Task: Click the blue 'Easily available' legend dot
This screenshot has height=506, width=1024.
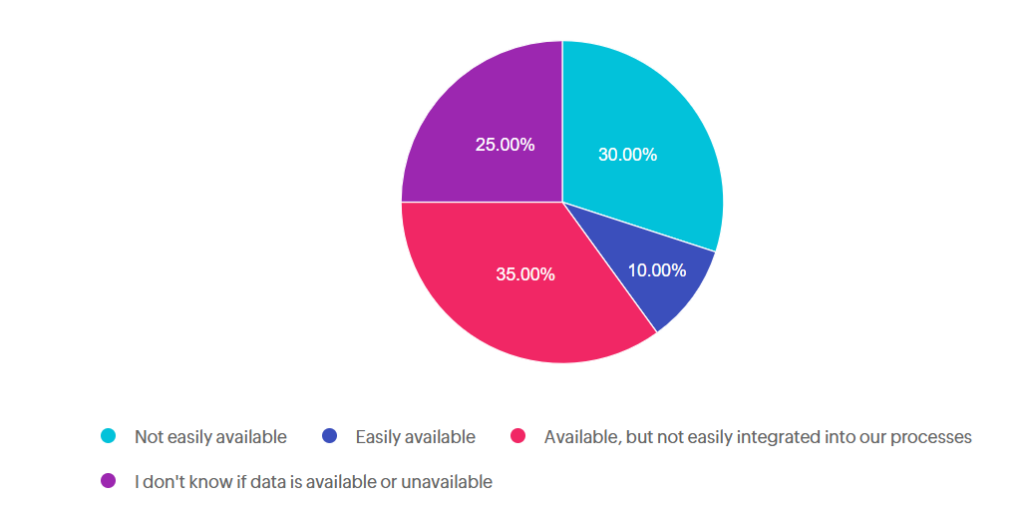Action: [330, 436]
